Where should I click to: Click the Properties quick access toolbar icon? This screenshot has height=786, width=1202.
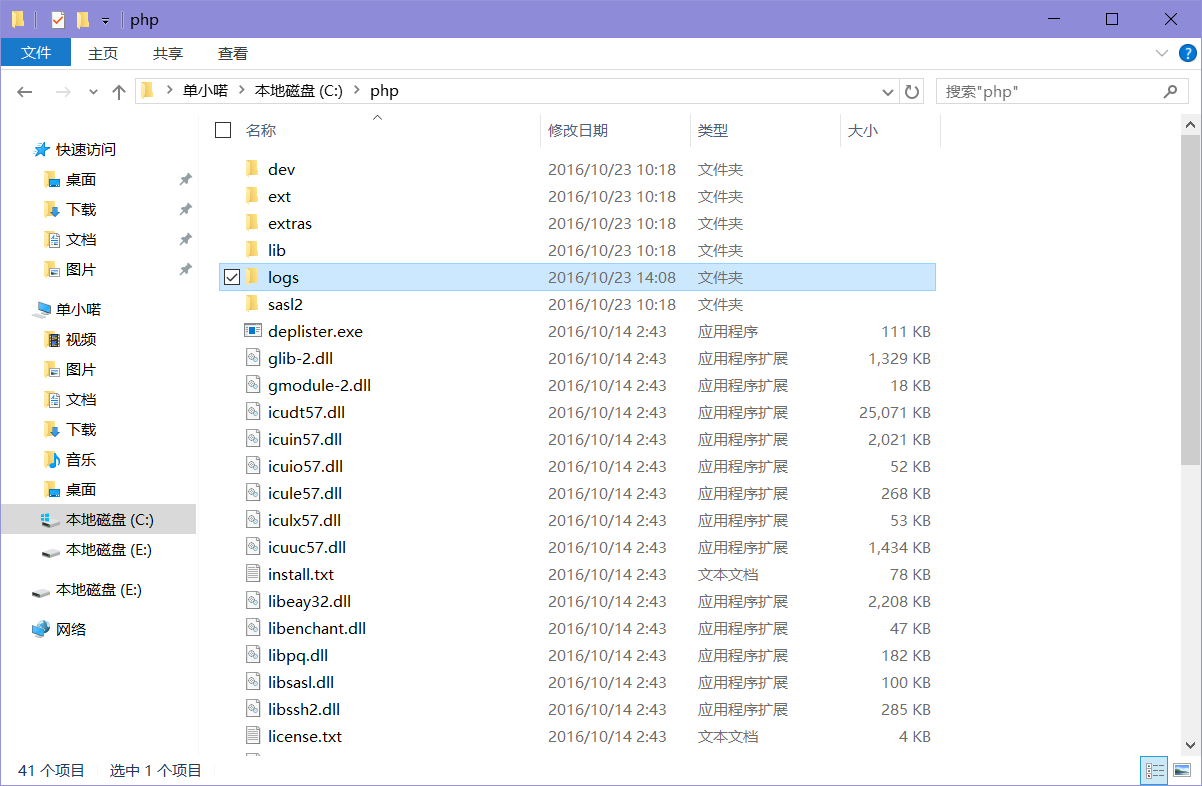click(x=57, y=19)
